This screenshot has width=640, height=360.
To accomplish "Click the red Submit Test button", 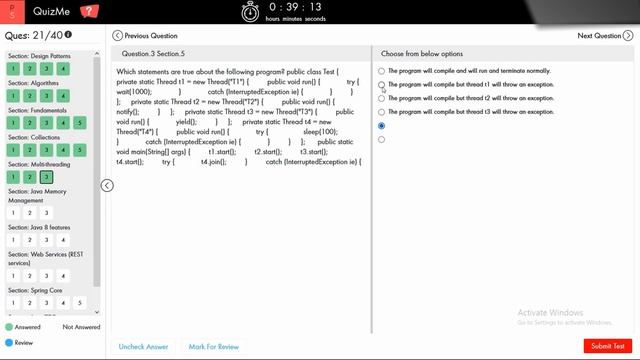I will [x=608, y=346].
